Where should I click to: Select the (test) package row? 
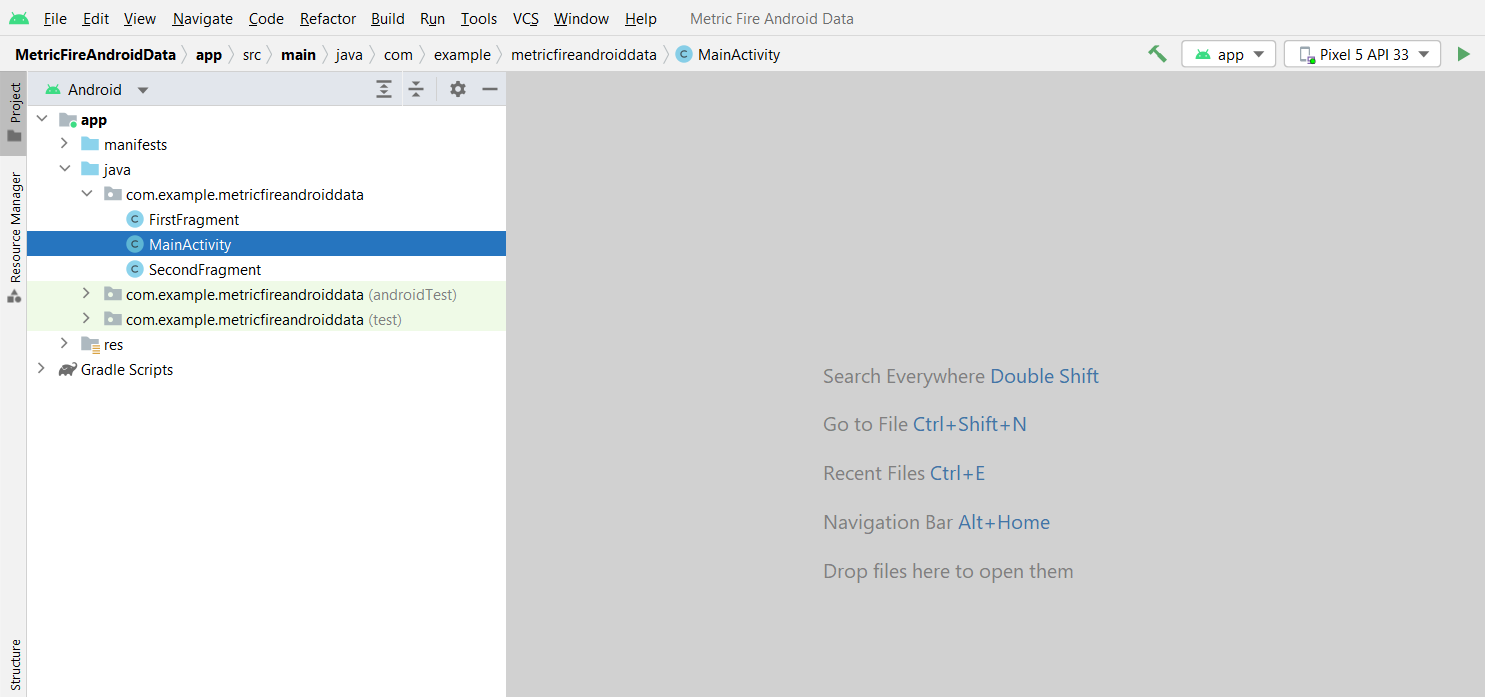click(x=266, y=319)
